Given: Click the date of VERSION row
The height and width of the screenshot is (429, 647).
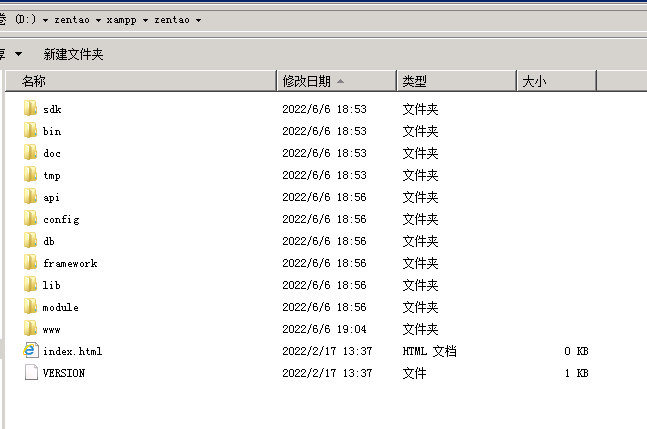Looking at the screenshot, I should point(327,373).
